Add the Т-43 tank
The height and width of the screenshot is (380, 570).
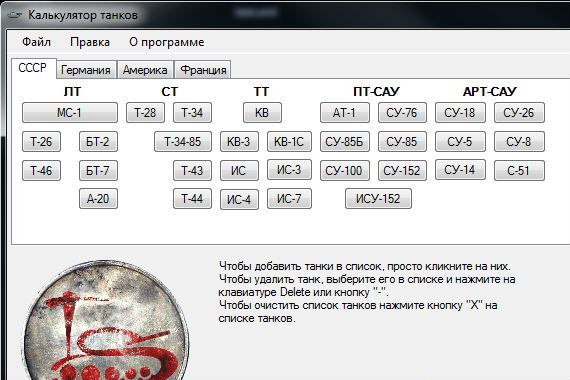pos(192,171)
